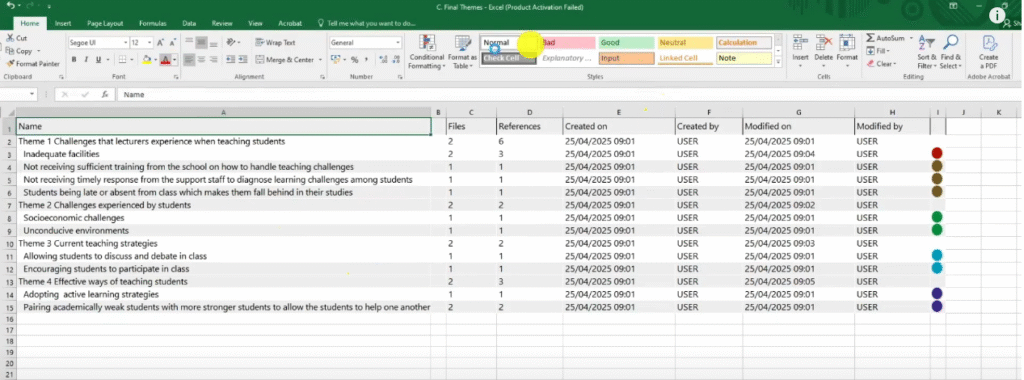This screenshot has height=380, width=1024.
Task: Open the Format as Table menu
Action: (463, 52)
